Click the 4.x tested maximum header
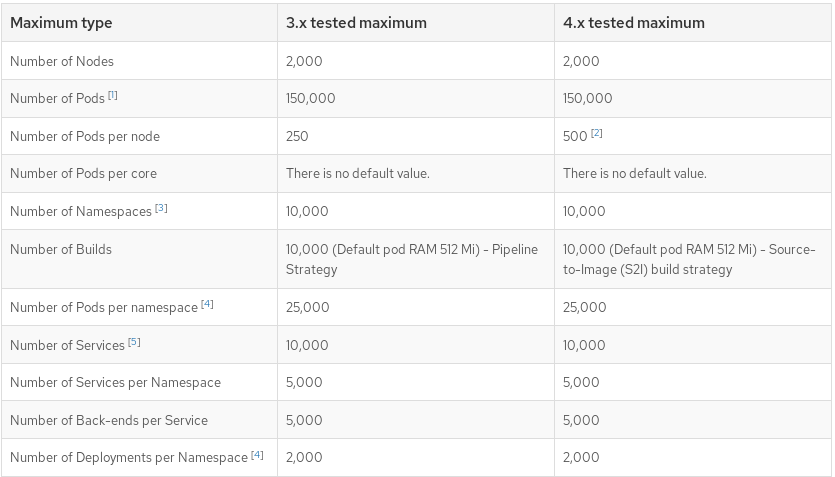The width and height of the screenshot is (835, 477). [x=634, y=23]
